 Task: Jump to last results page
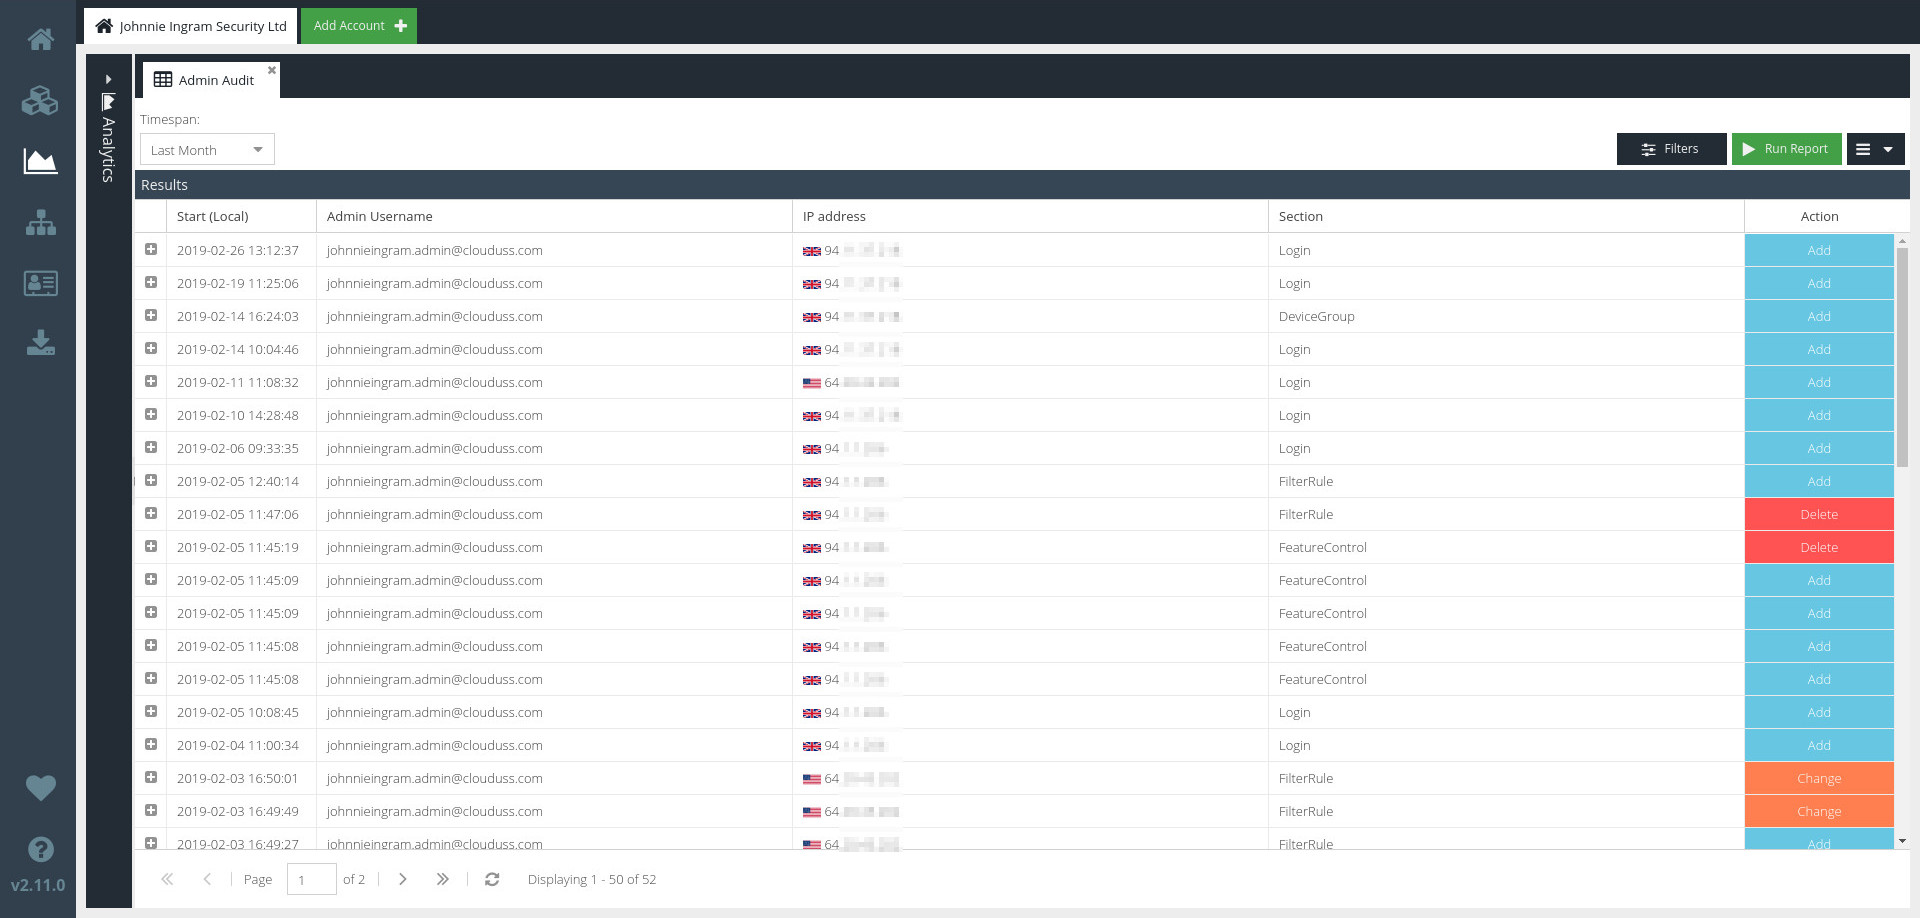pyautogui.click(x=442, y=879)
